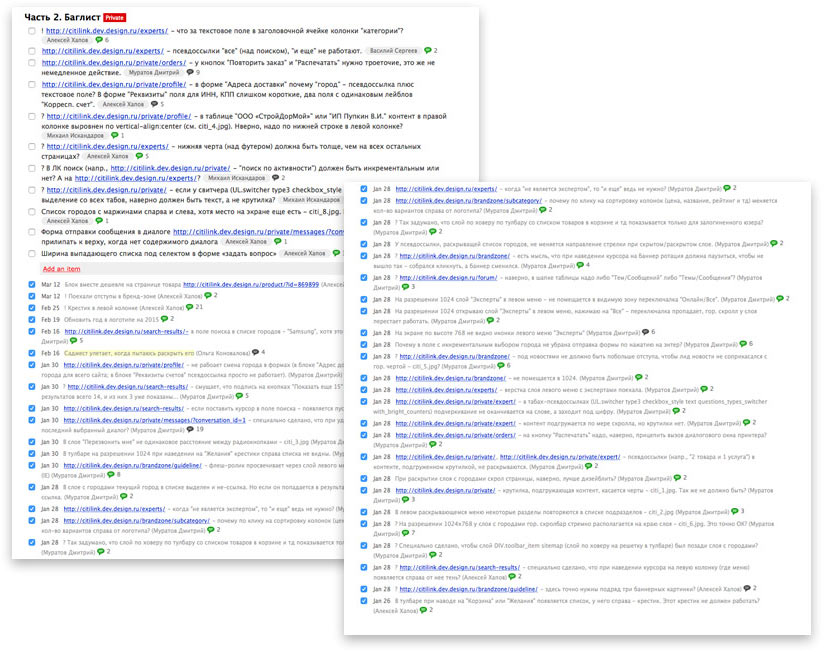Open the 19-comment bubble on the Jan 30 item
Screen dimensions: 826x652
(192, 429)
